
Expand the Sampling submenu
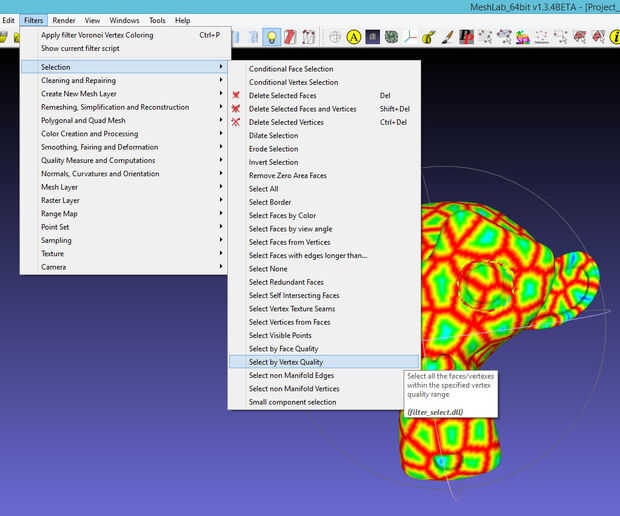[x=124, y=240]
